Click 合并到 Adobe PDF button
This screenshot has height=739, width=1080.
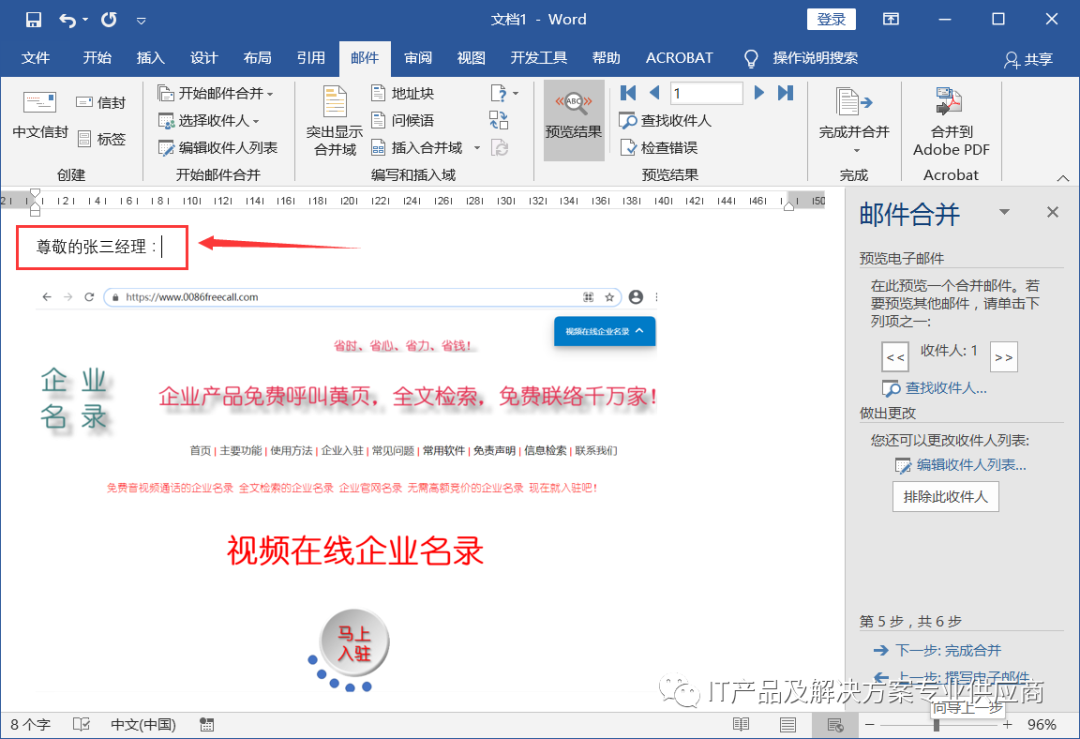951,122
